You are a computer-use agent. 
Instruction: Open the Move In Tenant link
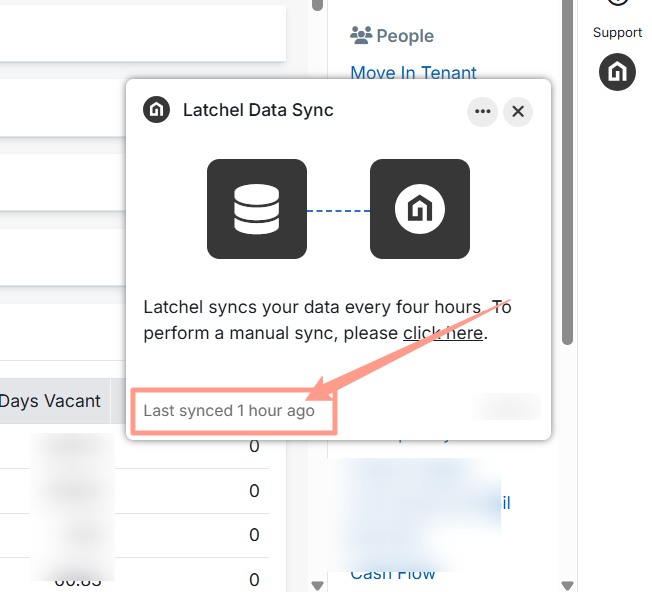pyautogui.click(x=413, y=73)
